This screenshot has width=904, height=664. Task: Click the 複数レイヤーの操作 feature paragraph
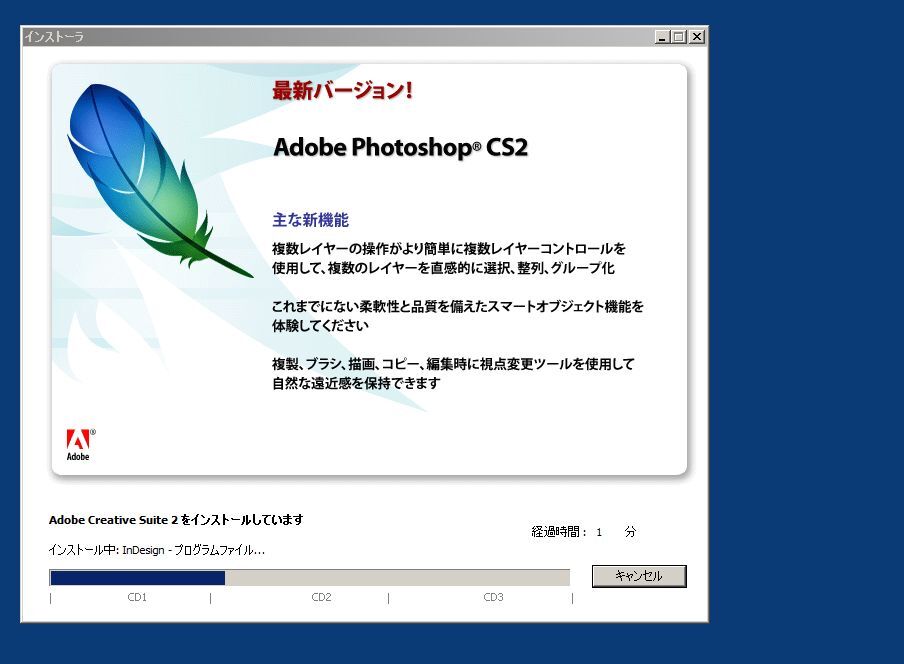point(449,258)
